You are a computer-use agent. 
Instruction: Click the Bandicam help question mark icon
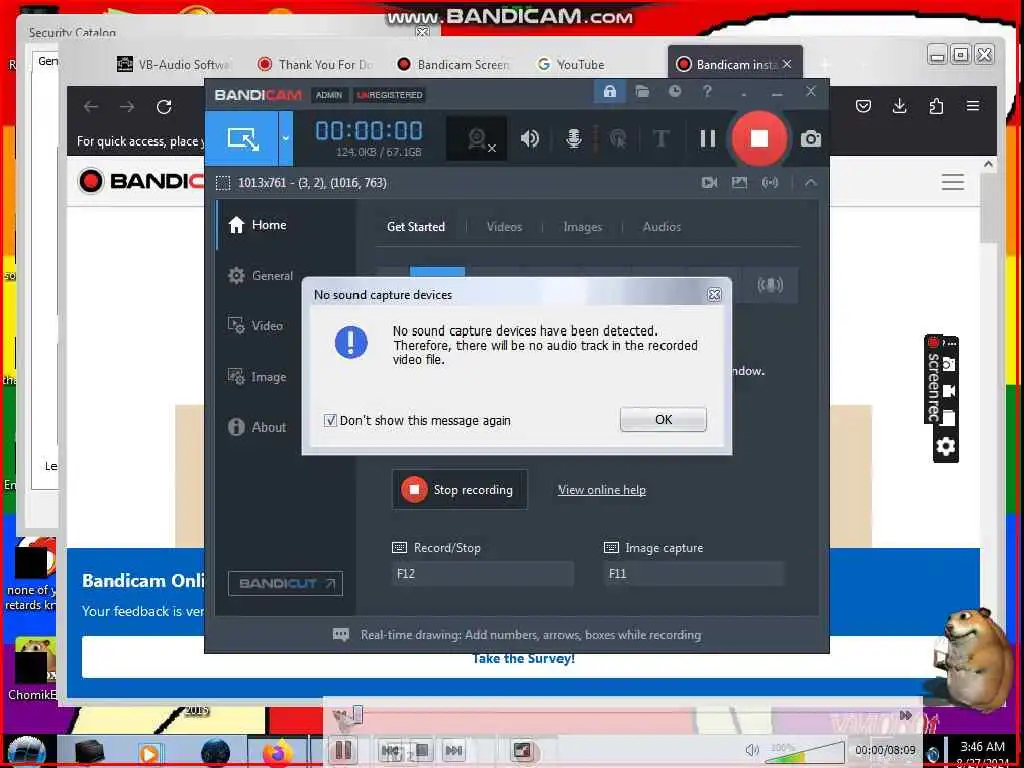(x=707, y=91)
